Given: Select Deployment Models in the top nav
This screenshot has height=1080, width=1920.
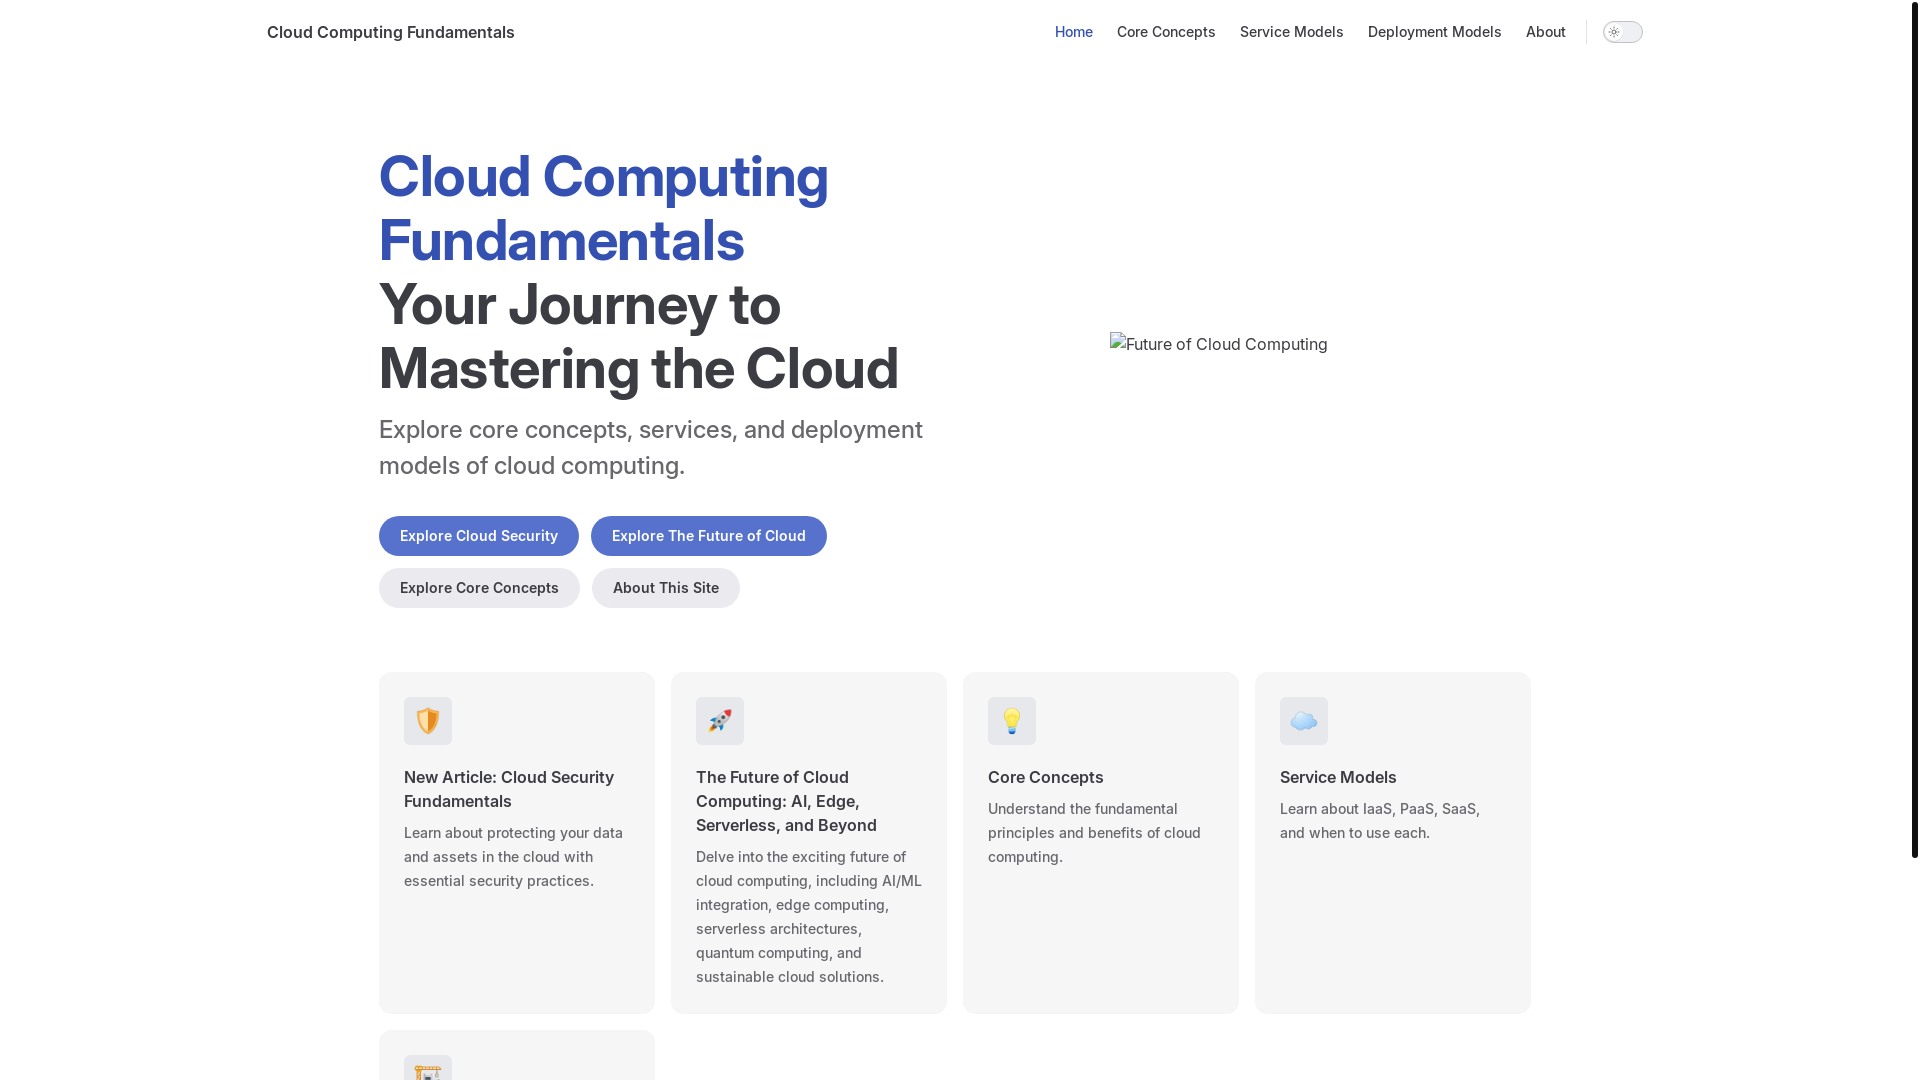Looking at the screenshot, I should 1435,32.
